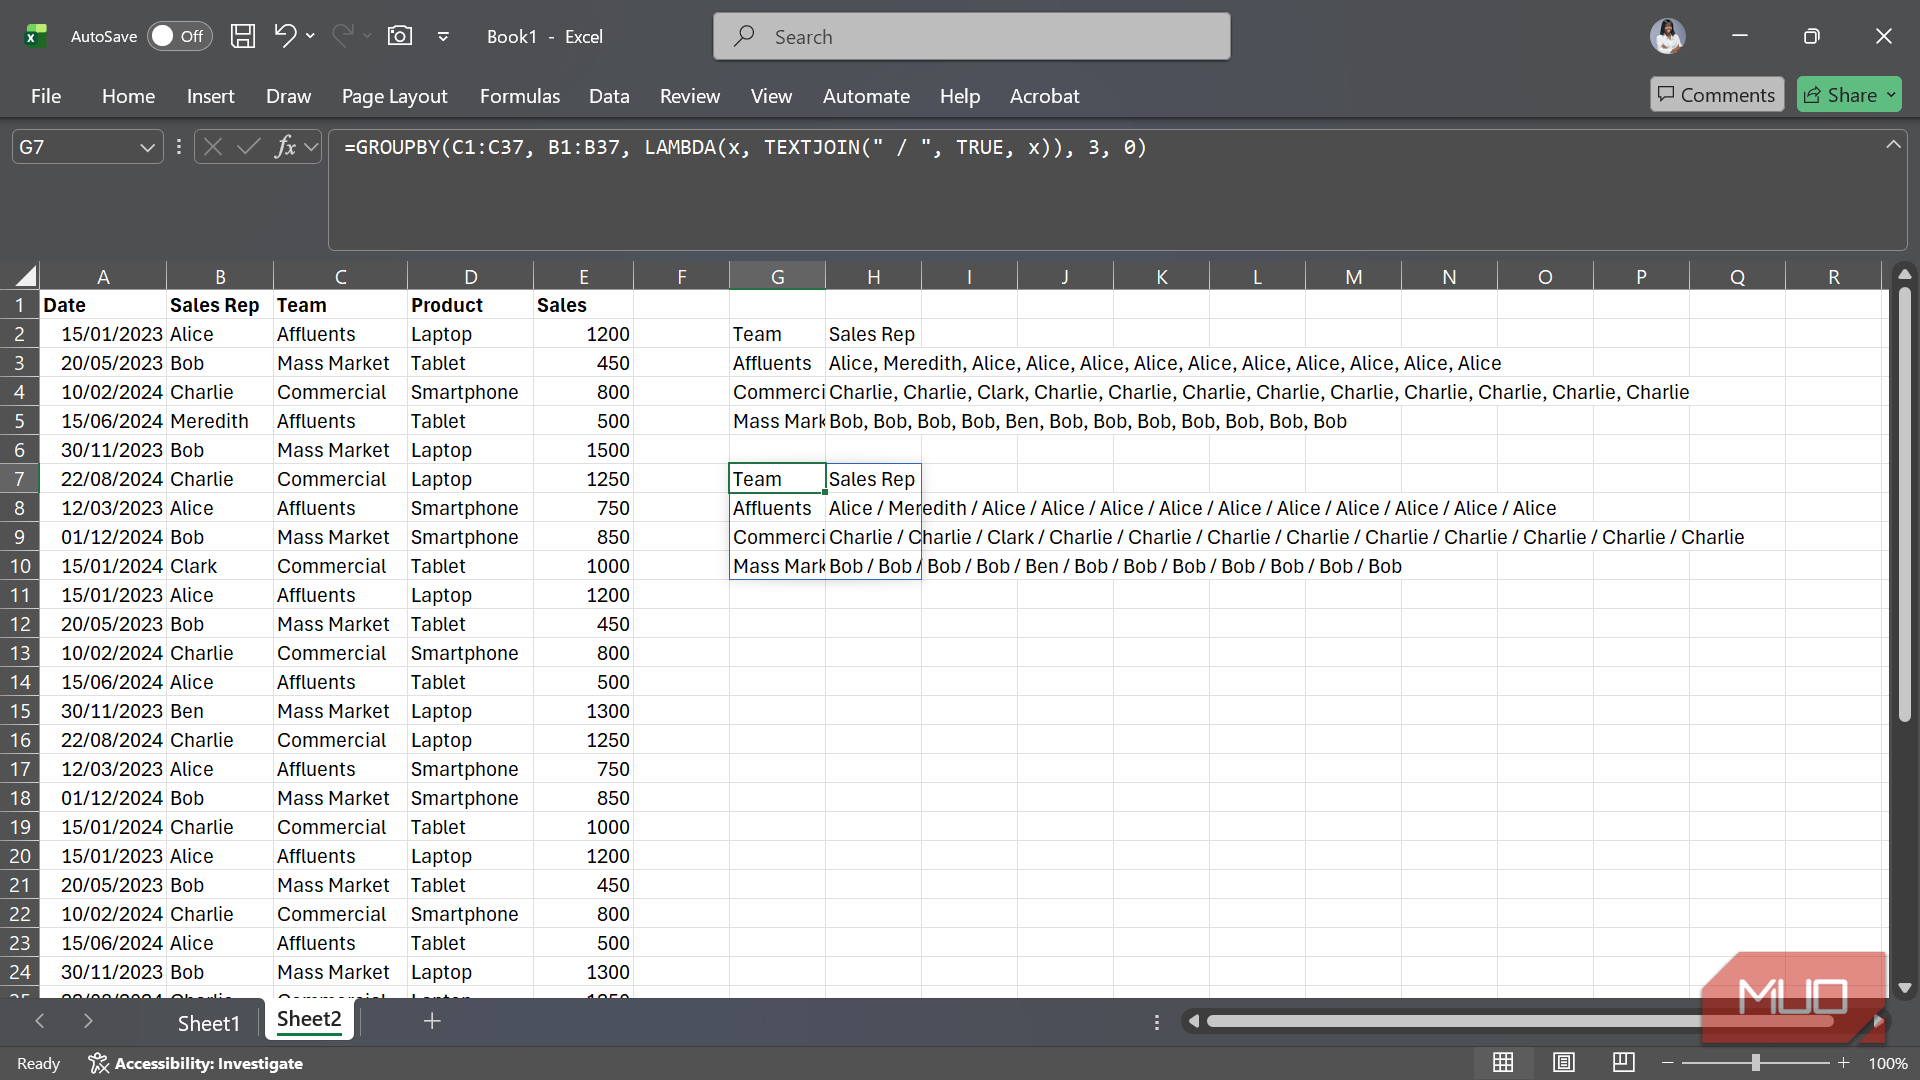This screenshot has width=1920, height=1080.
Task: Click the zoom slider handle
Action: point(1755,1063)
